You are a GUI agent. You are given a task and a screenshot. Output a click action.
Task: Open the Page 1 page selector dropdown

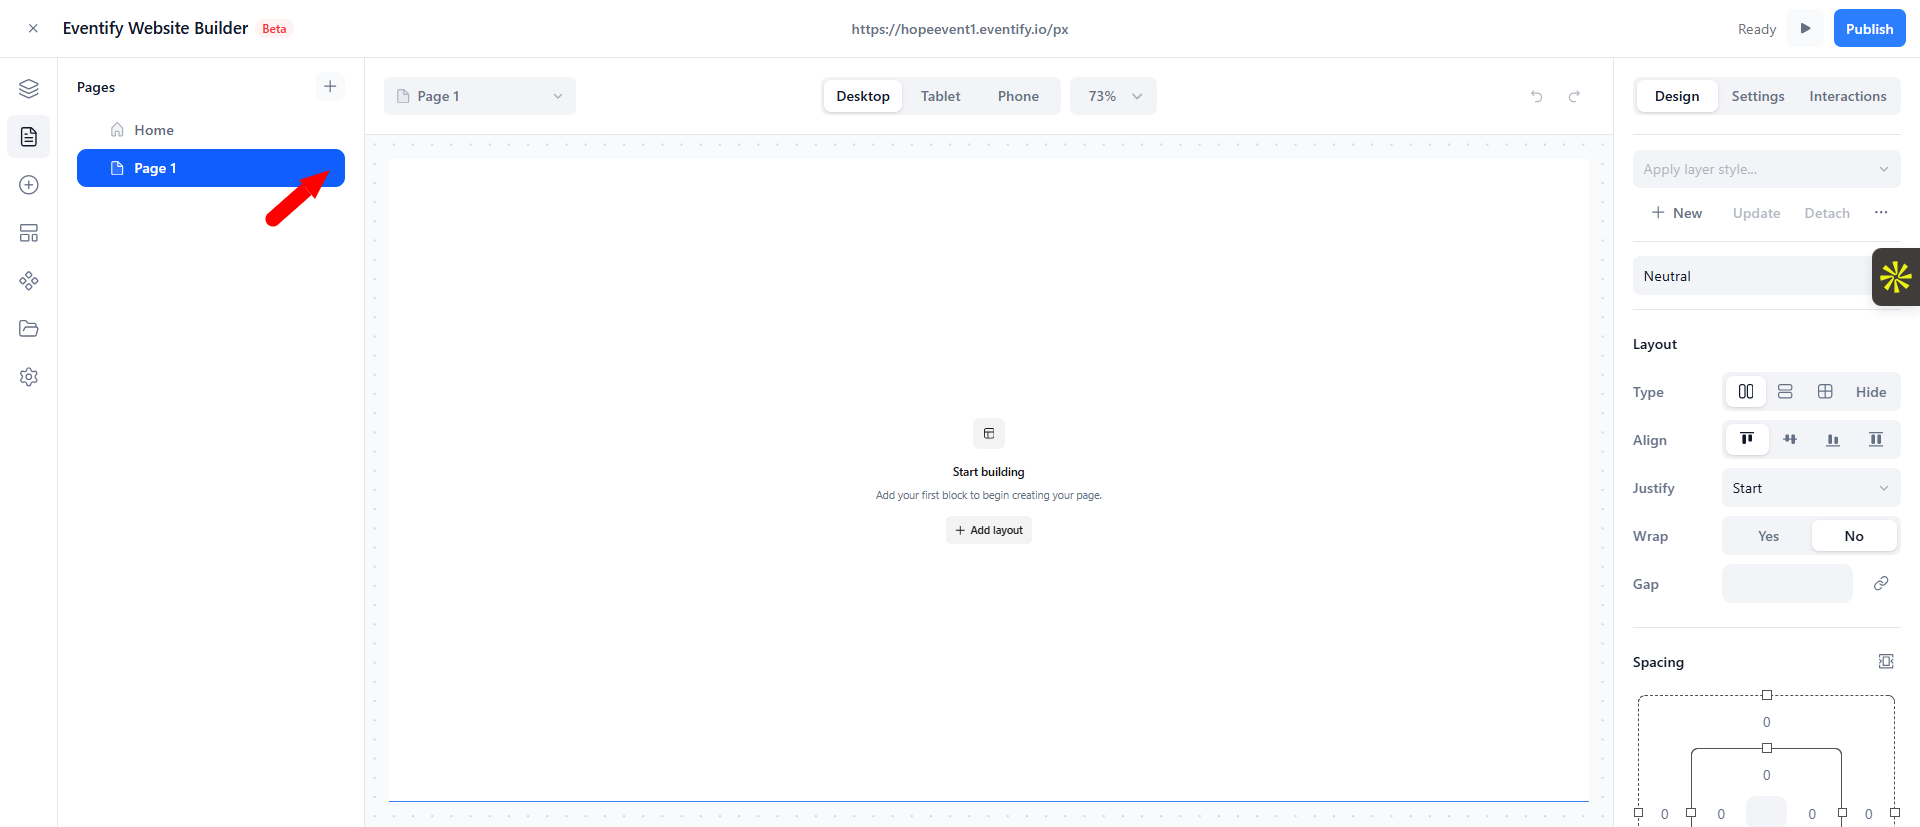click(480, 96)
